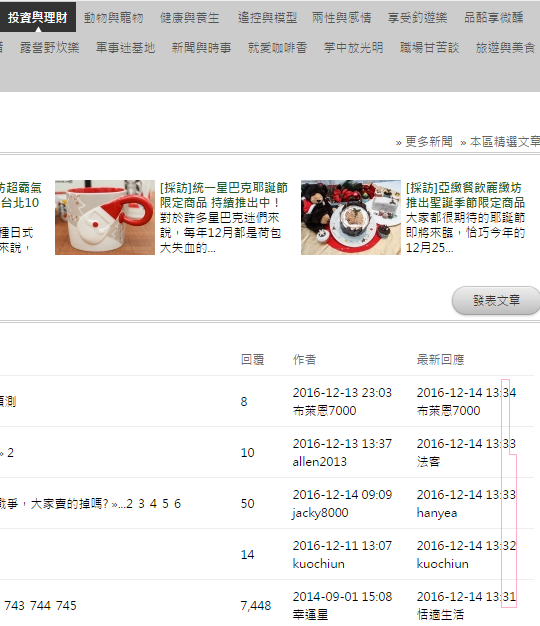
Task: Open author 幸運星 profile
Action: [x=310, y=614]
